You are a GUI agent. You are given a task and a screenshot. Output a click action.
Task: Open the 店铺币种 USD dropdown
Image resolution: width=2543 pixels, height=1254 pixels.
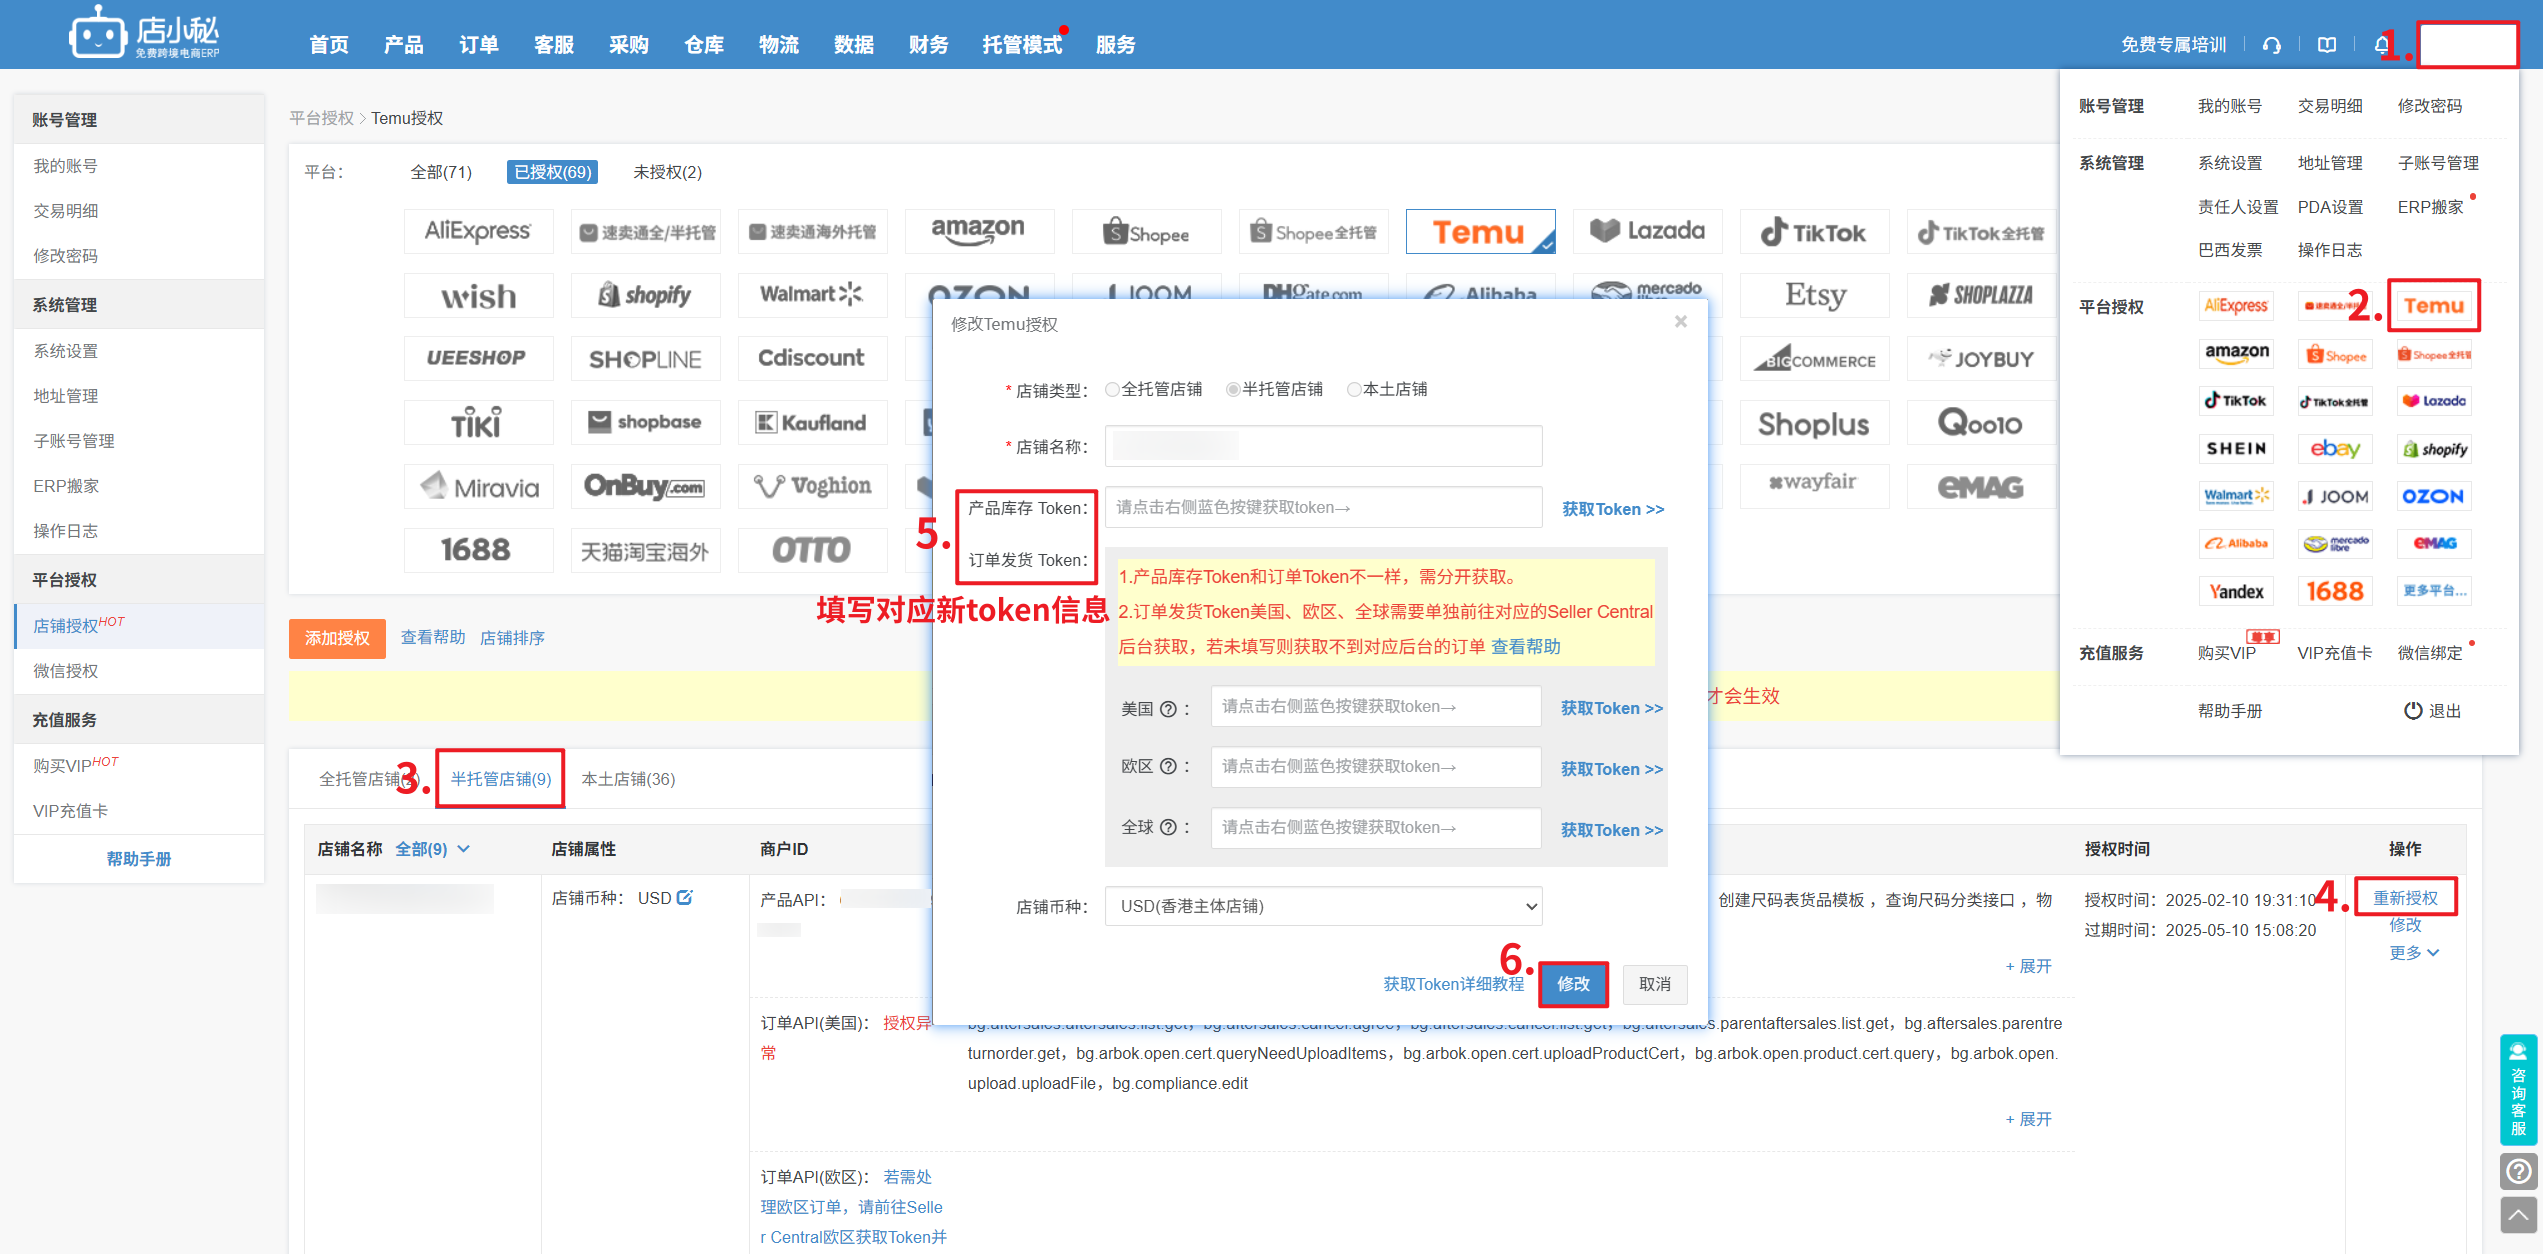pyautogui.click(x=1322, y=906)
